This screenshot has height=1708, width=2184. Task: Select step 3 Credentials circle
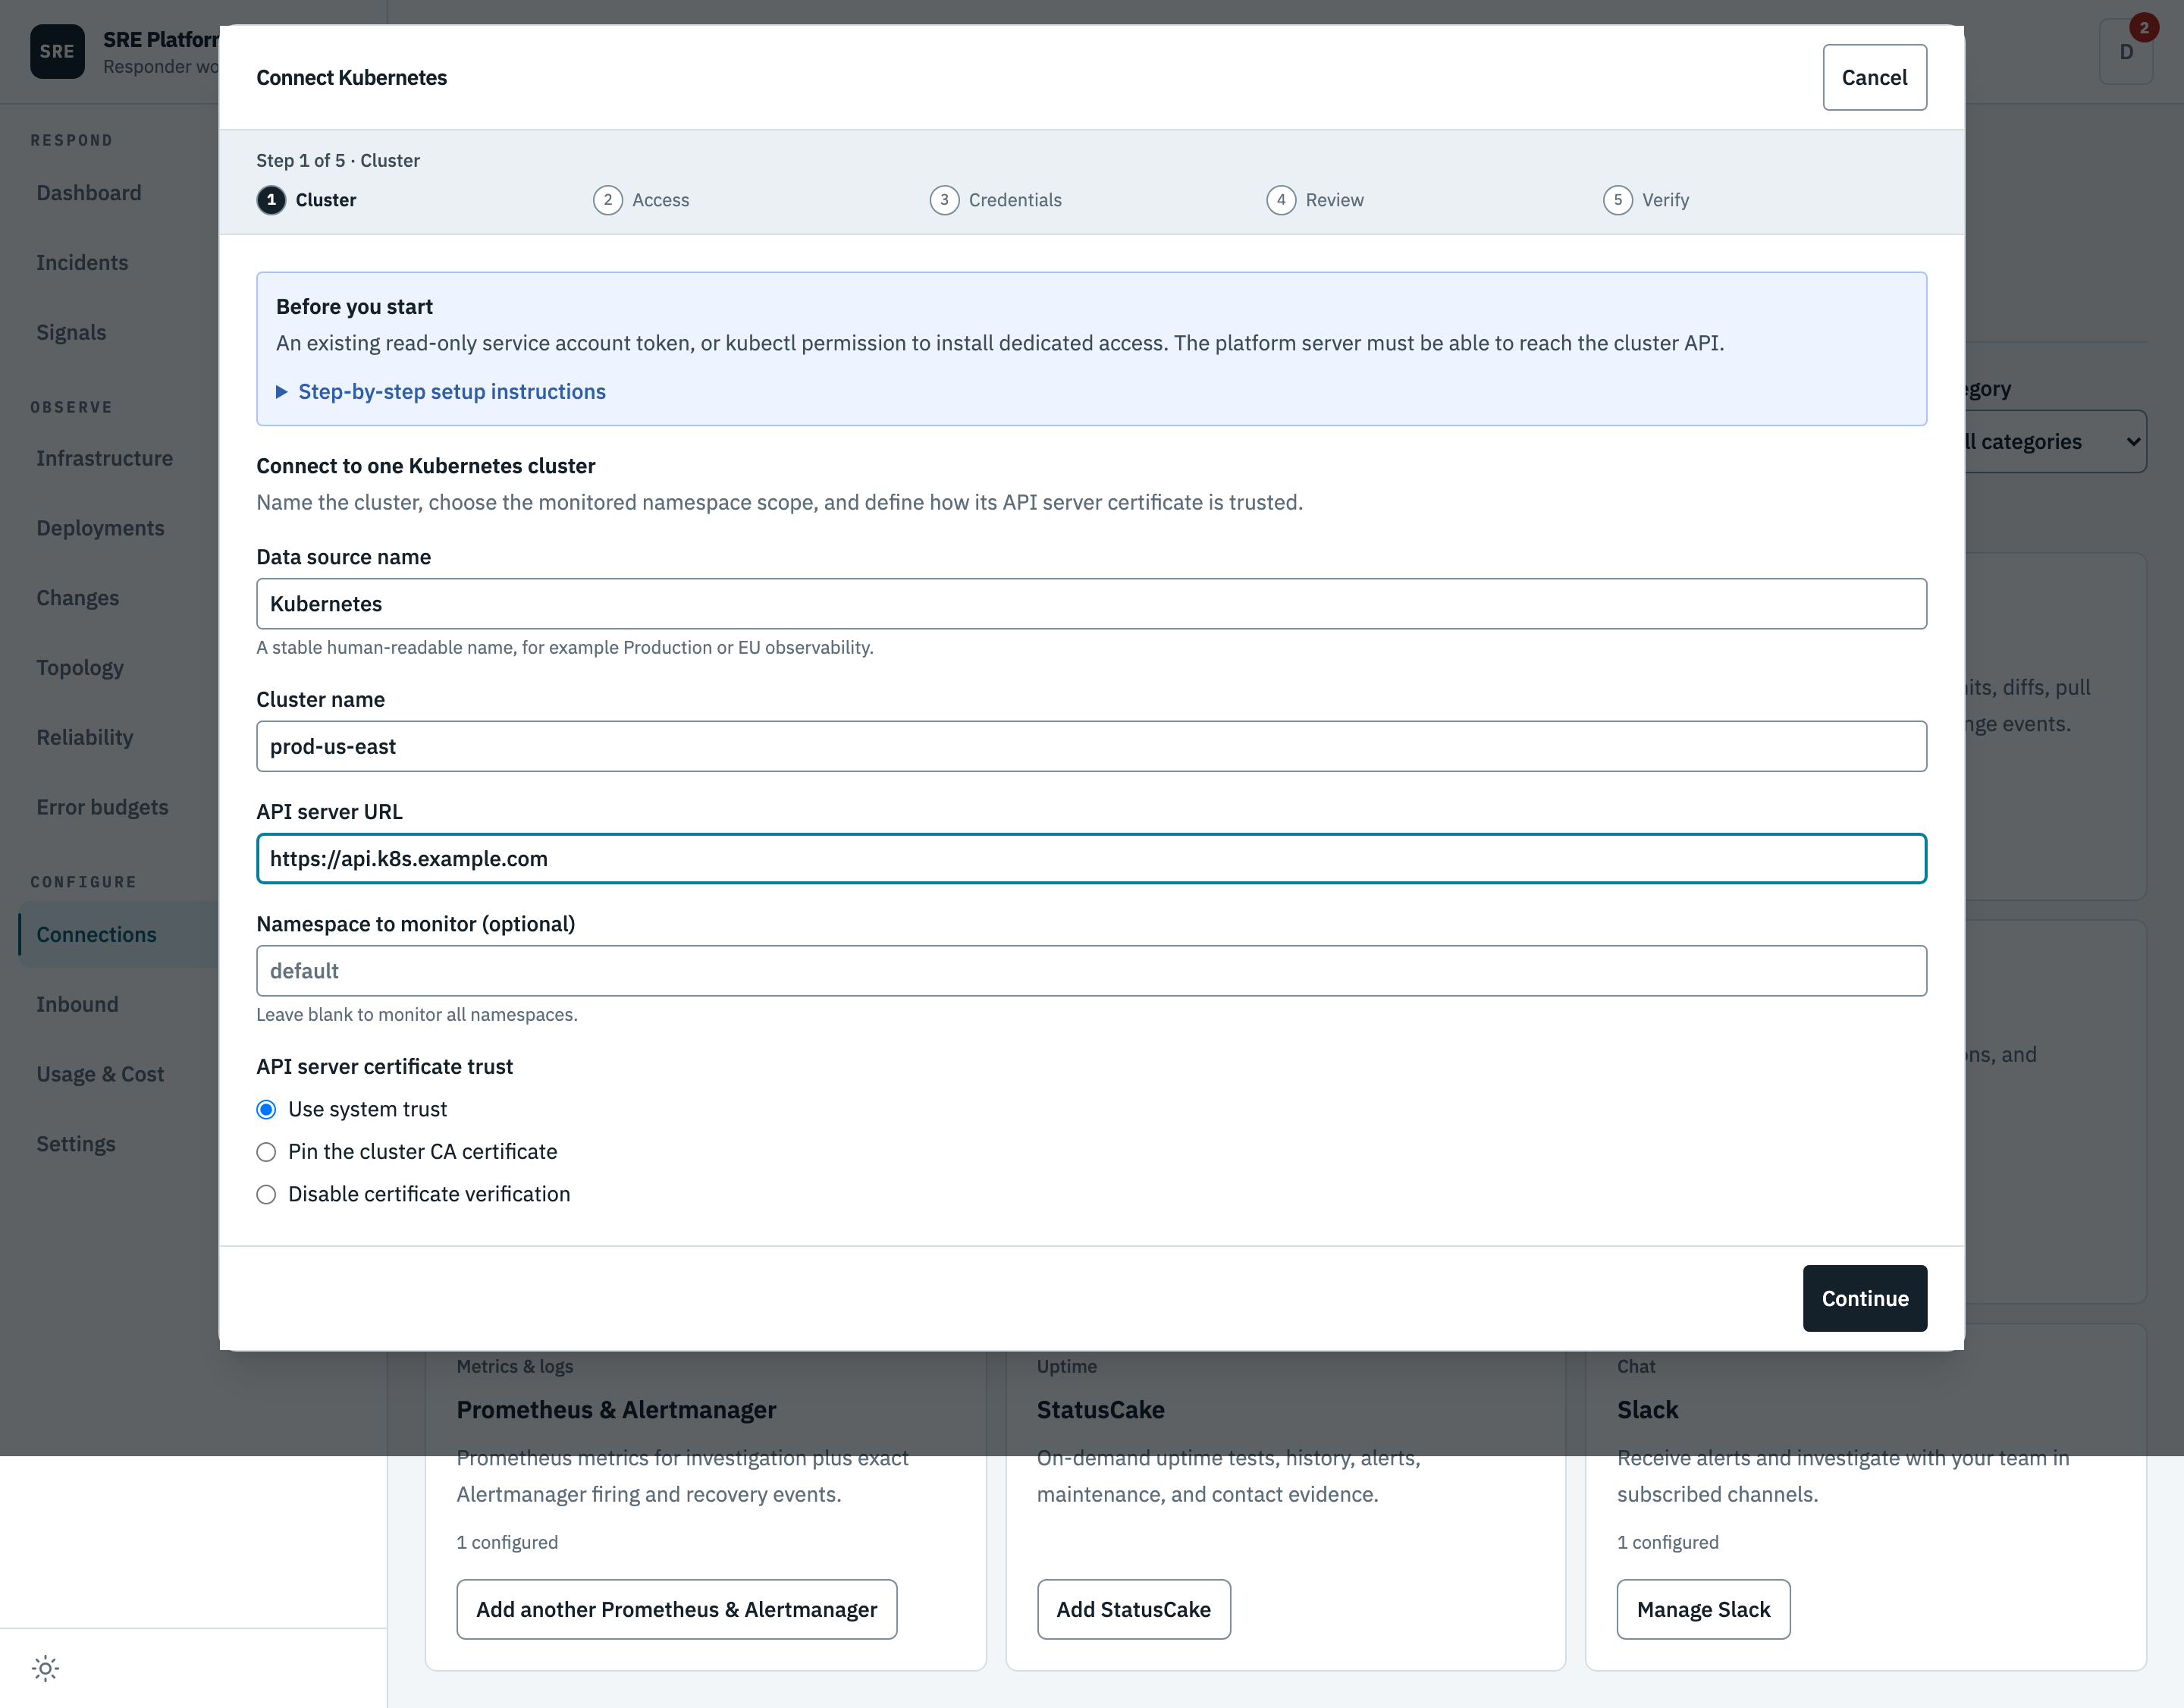(x=944, y=200)
